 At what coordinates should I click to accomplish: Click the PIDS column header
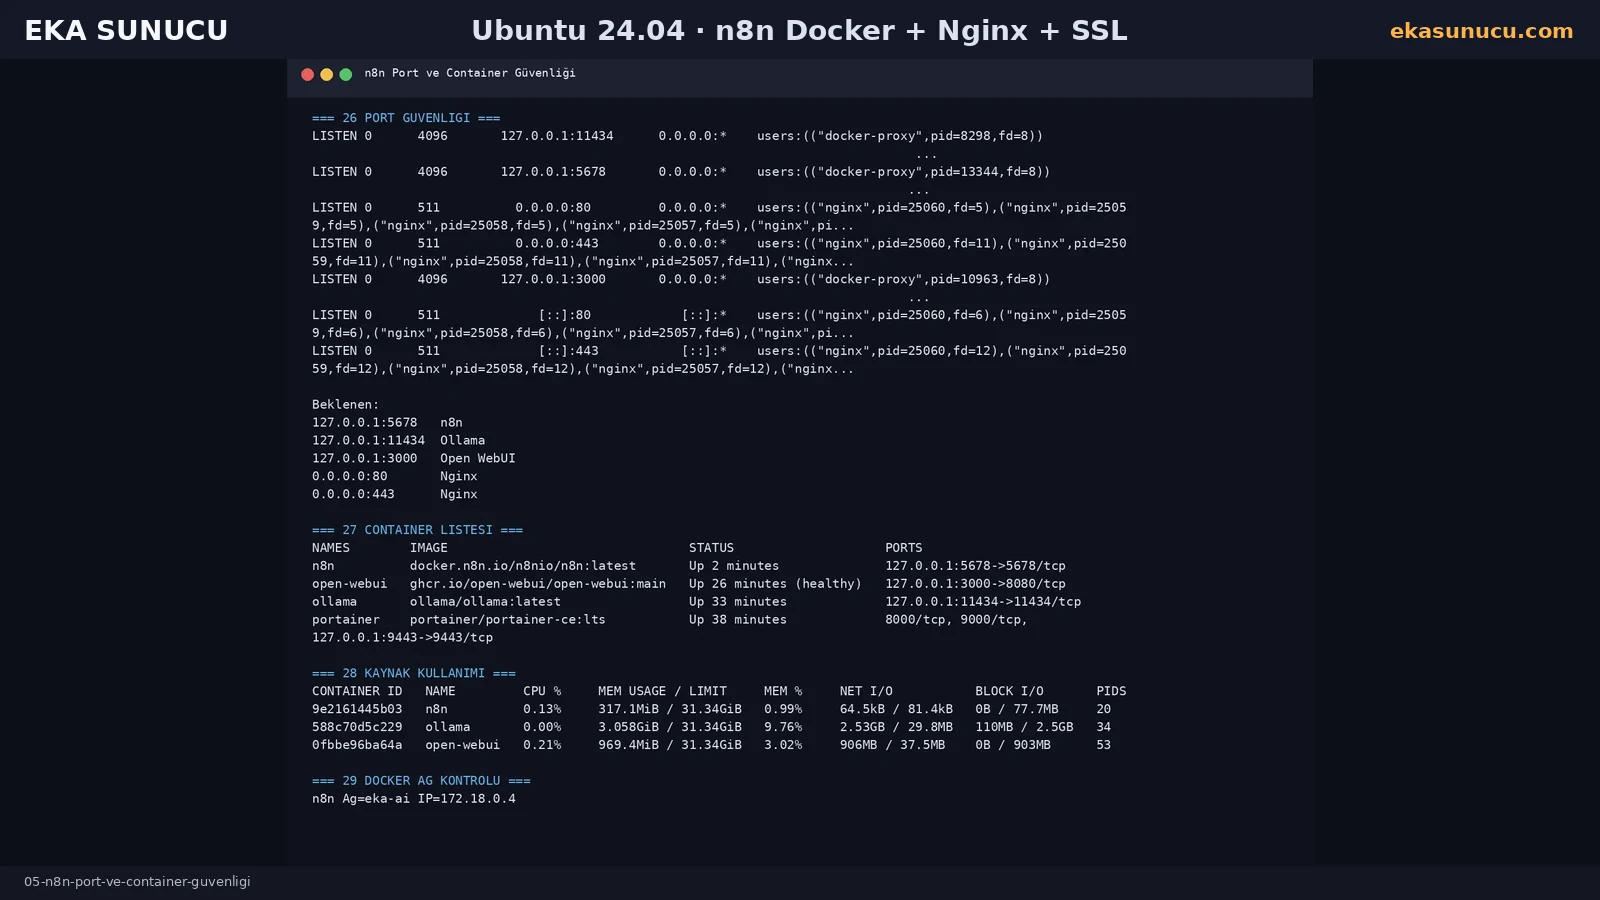pos(1111,692)
